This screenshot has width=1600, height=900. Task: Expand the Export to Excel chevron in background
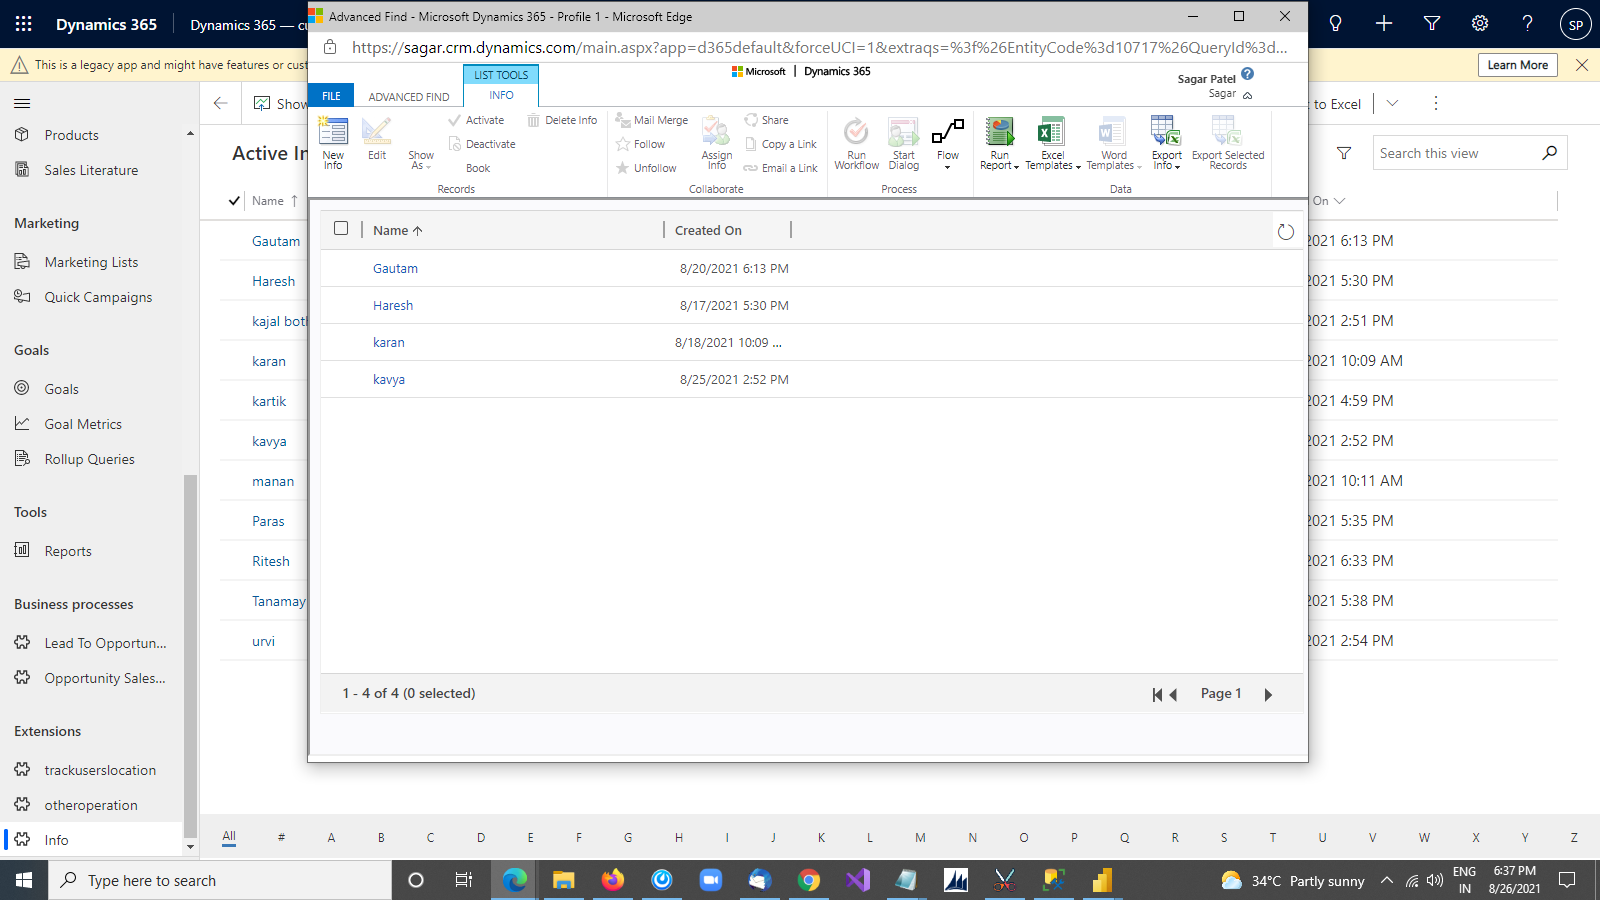[1392, 103]
